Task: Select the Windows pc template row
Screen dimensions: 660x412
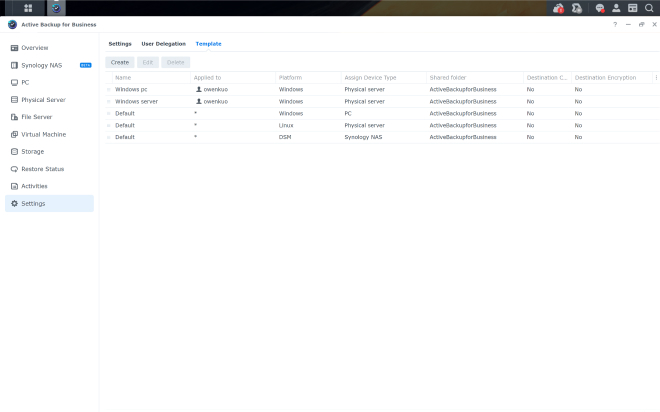Action: (382, 89)
